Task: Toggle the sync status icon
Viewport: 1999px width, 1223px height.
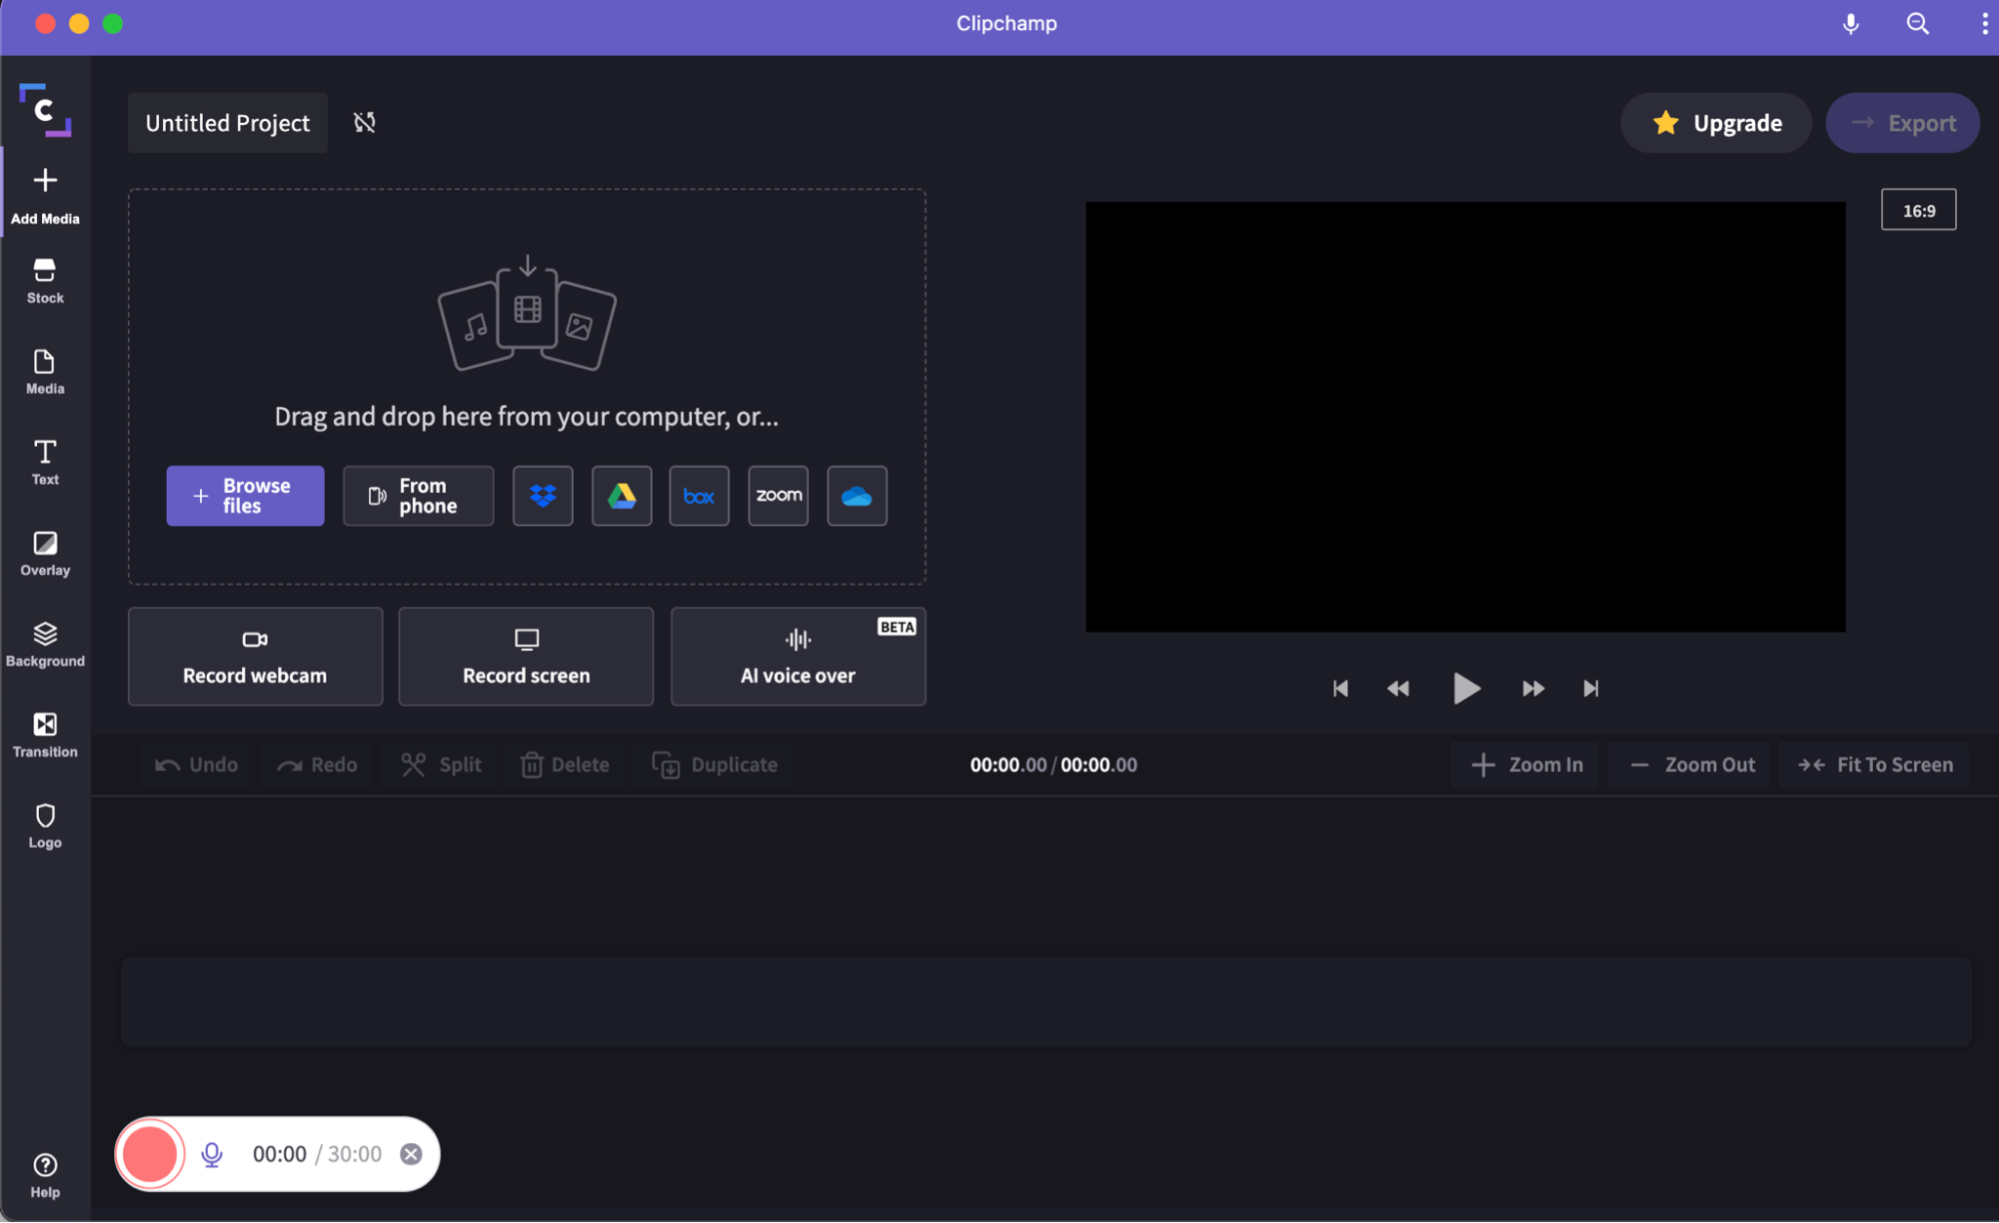Action: click(364, 123)
